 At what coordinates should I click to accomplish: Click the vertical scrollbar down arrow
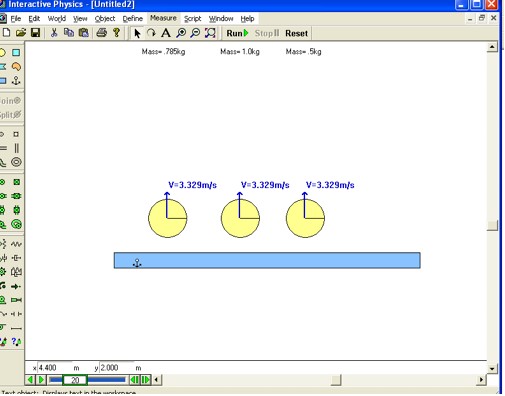tap(492, 368)
